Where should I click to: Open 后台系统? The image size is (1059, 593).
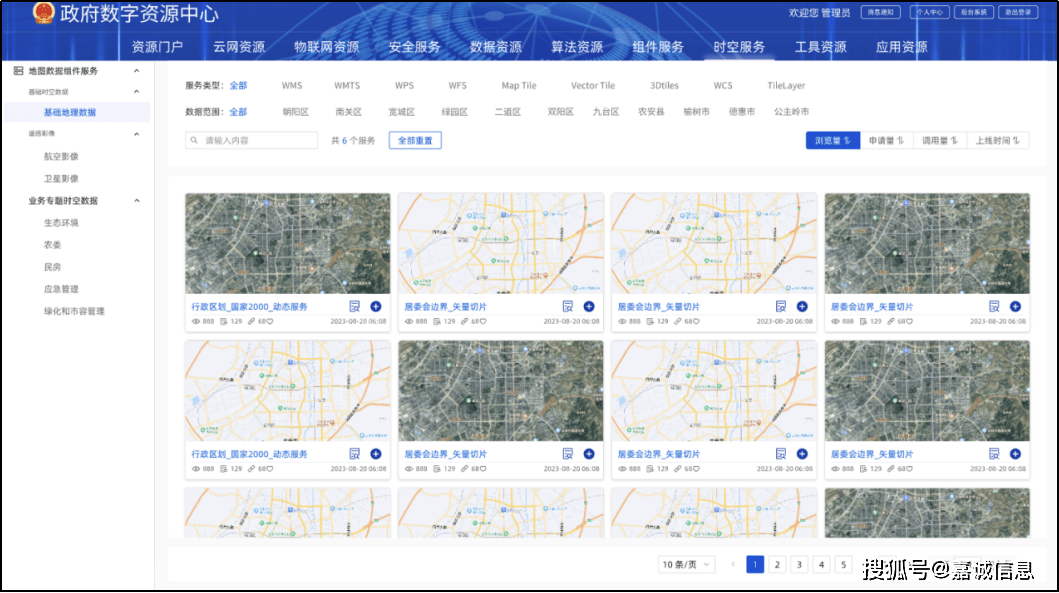click(x=974, y=12)
